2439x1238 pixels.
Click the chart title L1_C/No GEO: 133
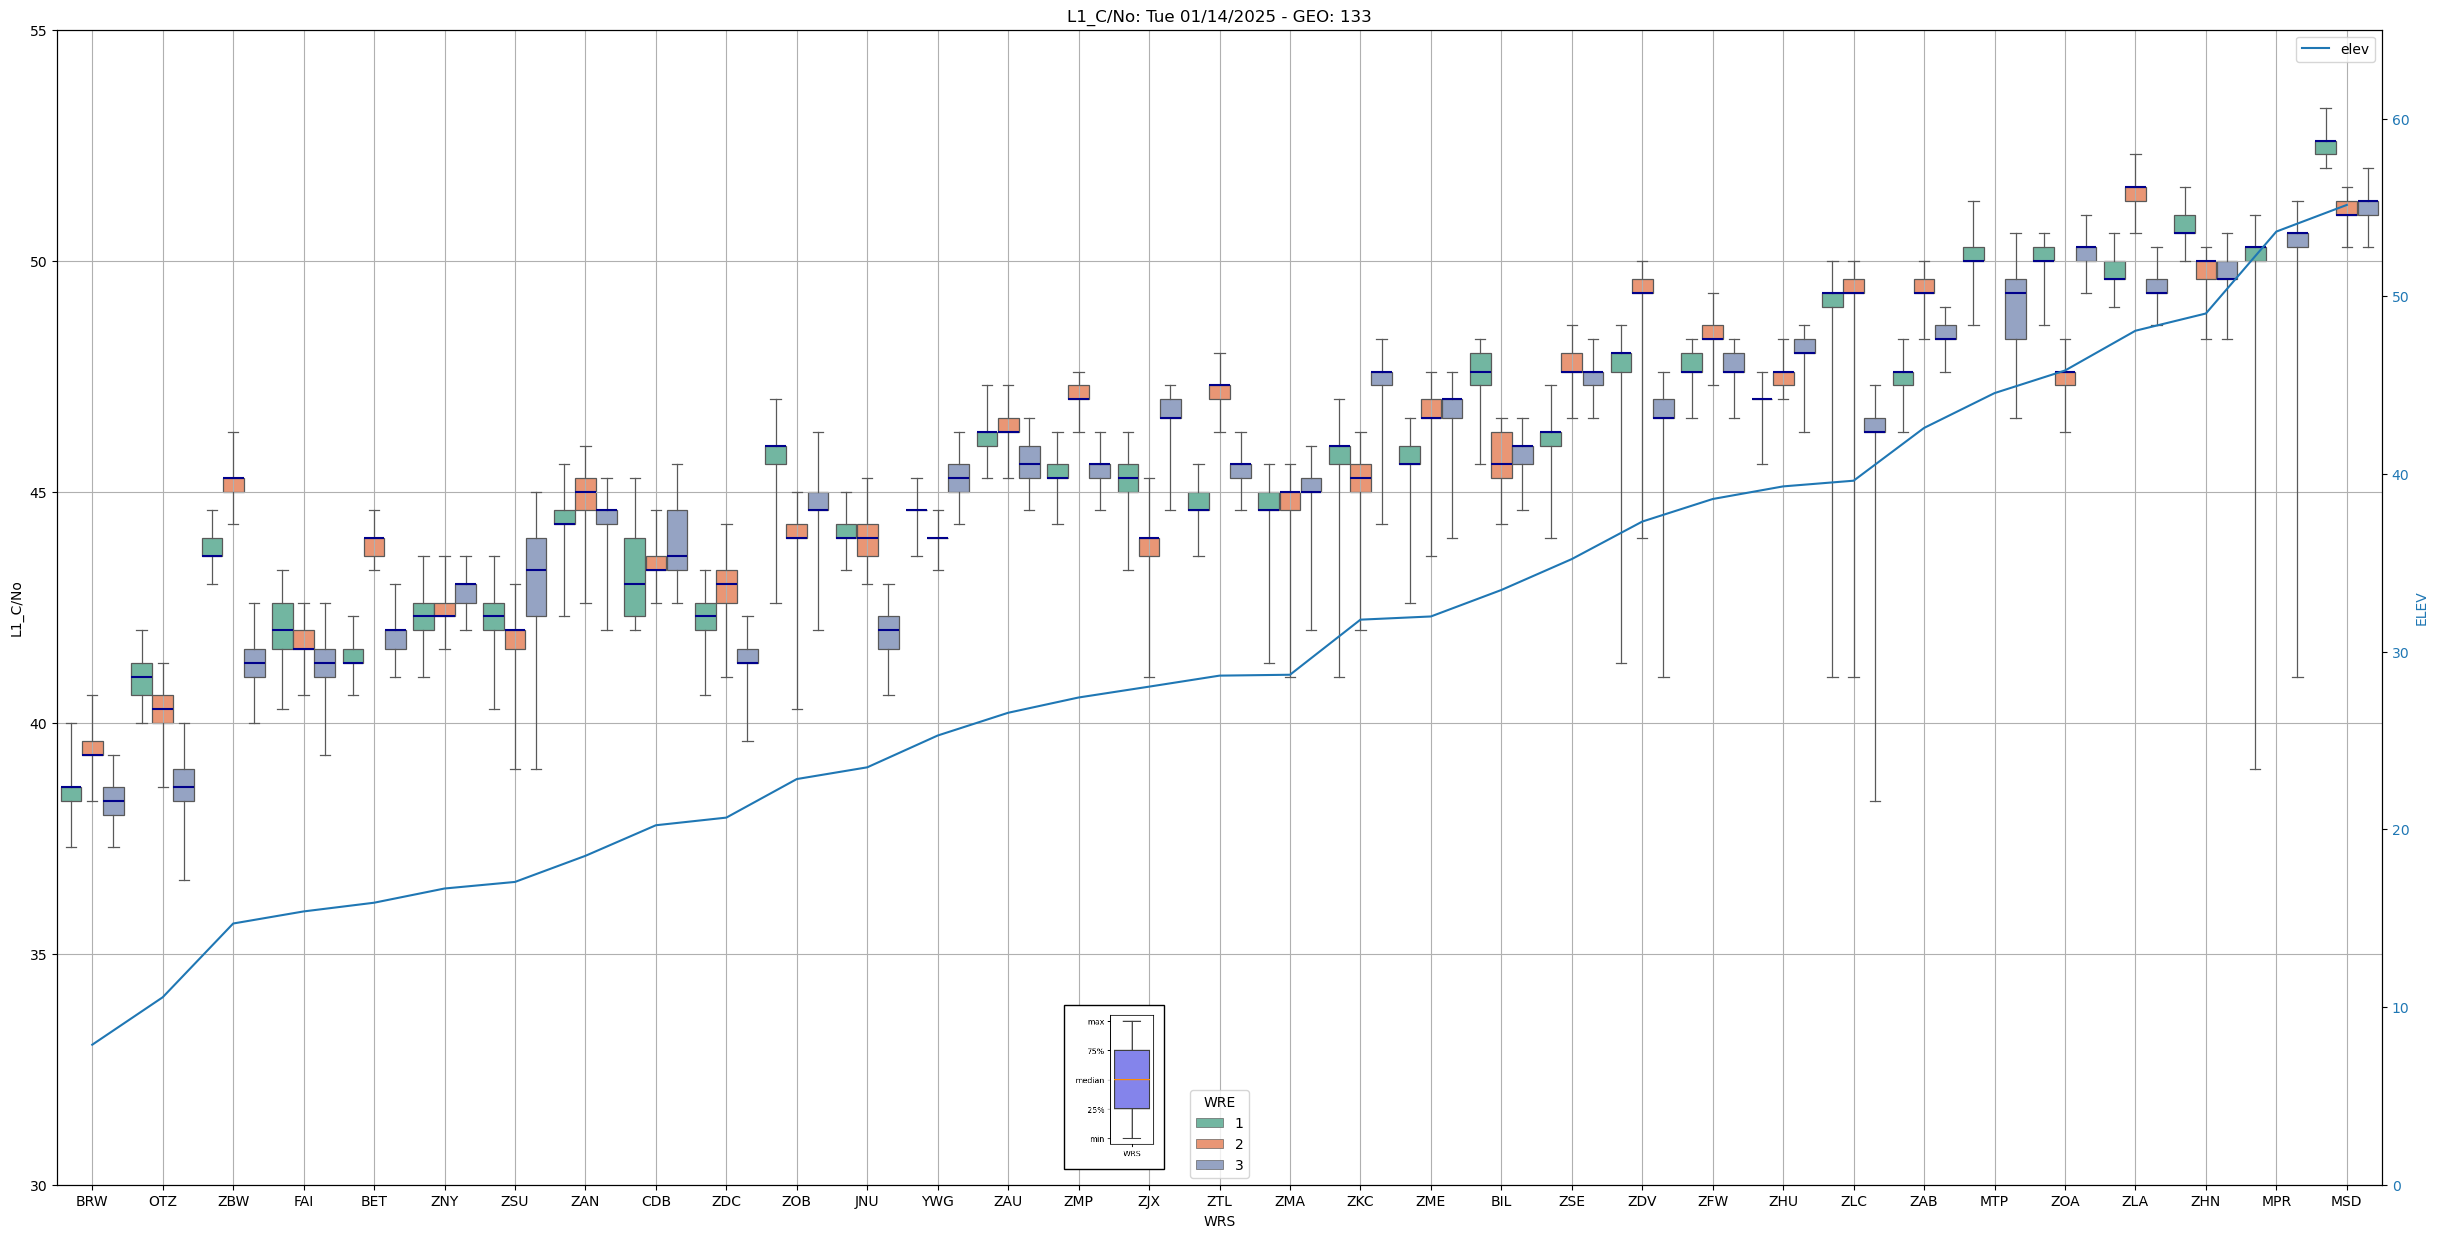pos(1218,16)
